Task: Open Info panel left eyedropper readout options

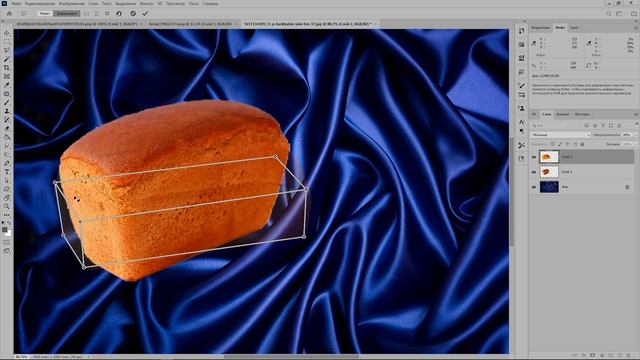Action: point(533,43)
